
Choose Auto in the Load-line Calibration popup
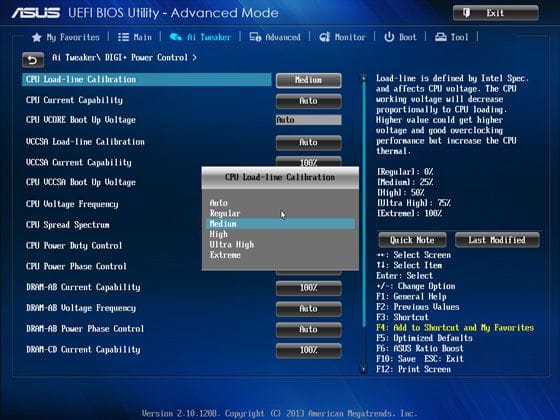point(280,203)
